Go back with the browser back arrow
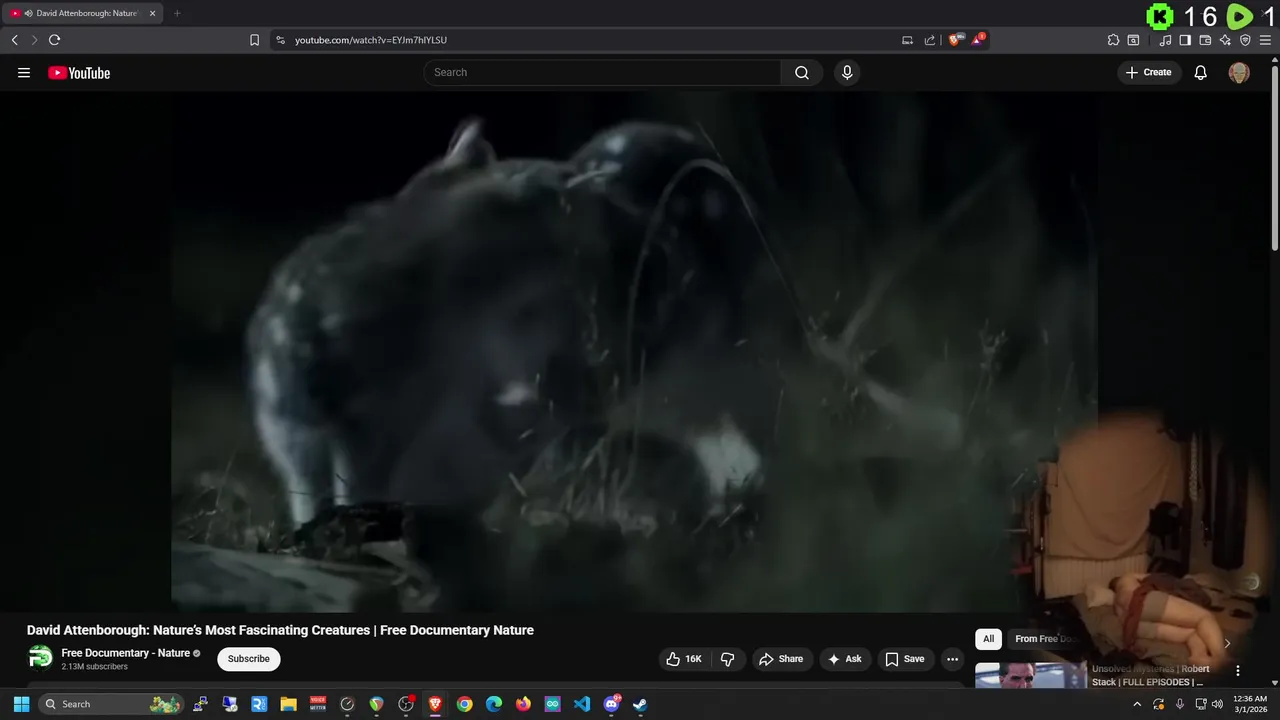Image resolution: width=1280 pixels, height=720 pixels. 14,40
